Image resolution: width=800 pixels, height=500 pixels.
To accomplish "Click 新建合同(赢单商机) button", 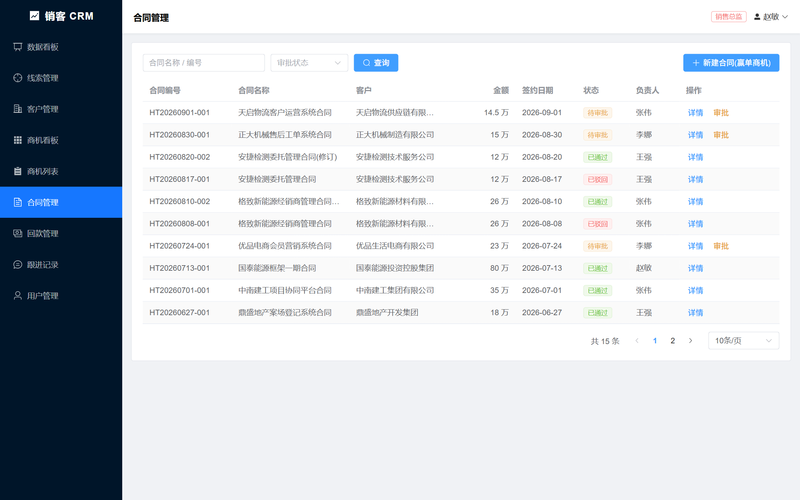I will point(731,63).
